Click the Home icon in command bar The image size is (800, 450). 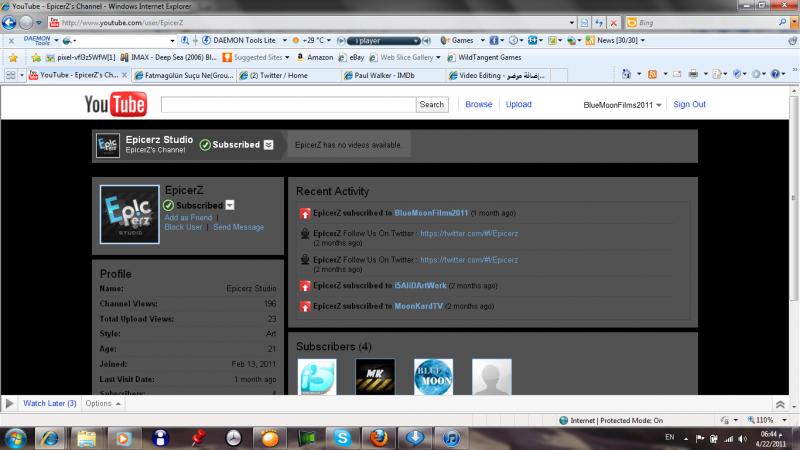pos(627,74)
